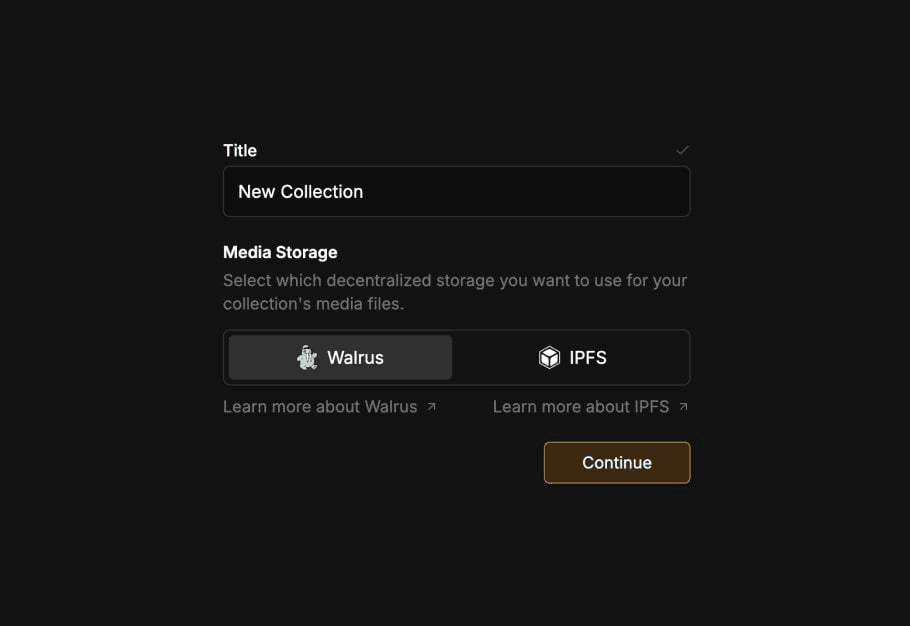The height and width of the screenshot is (626, 910).
Task: Click the arrow icon after Walrus link
Action: (431, 407)
